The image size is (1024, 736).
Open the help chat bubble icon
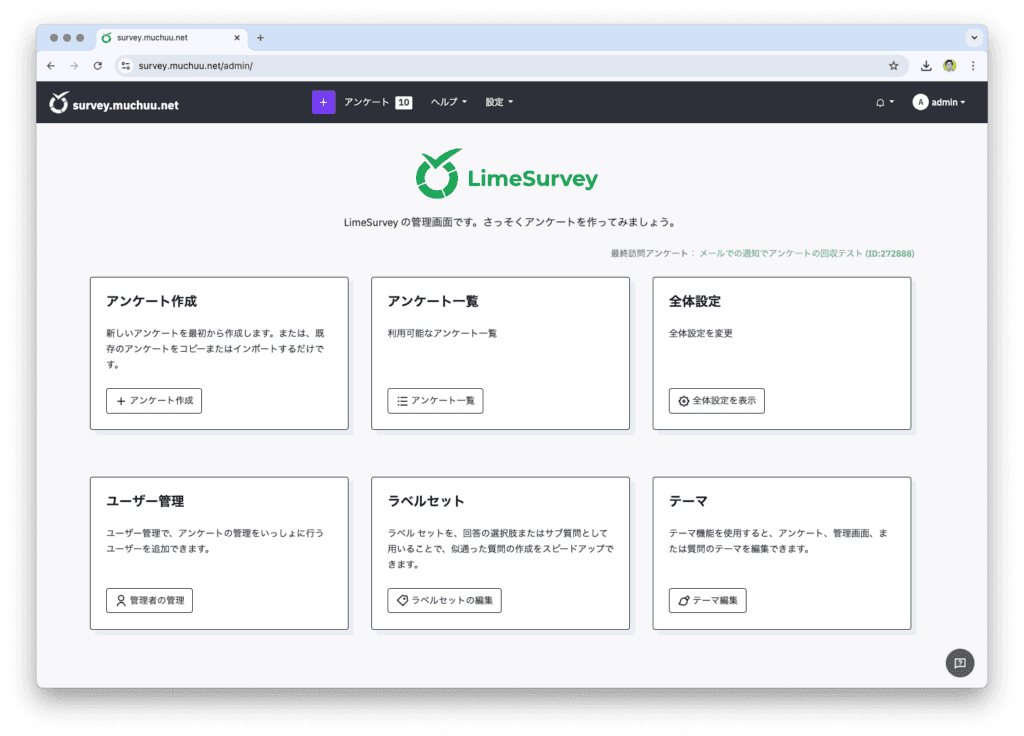coord(959,663)
